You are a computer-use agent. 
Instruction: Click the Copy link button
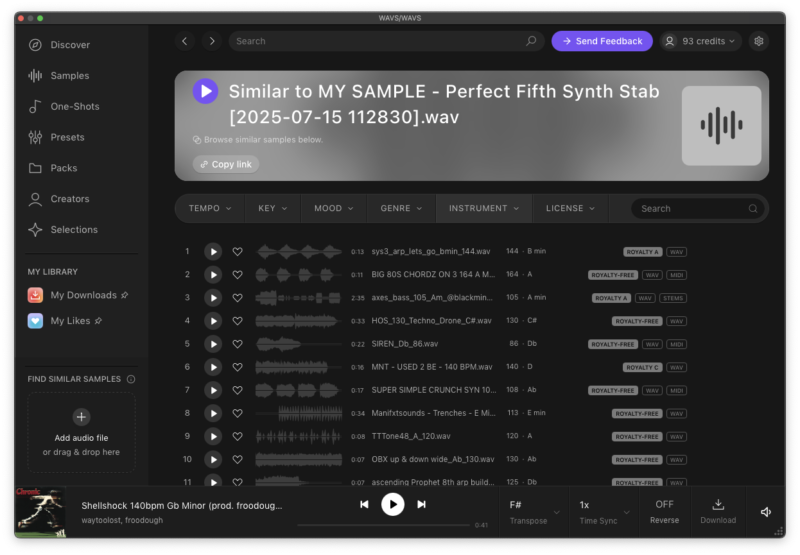tap(226, 164)
